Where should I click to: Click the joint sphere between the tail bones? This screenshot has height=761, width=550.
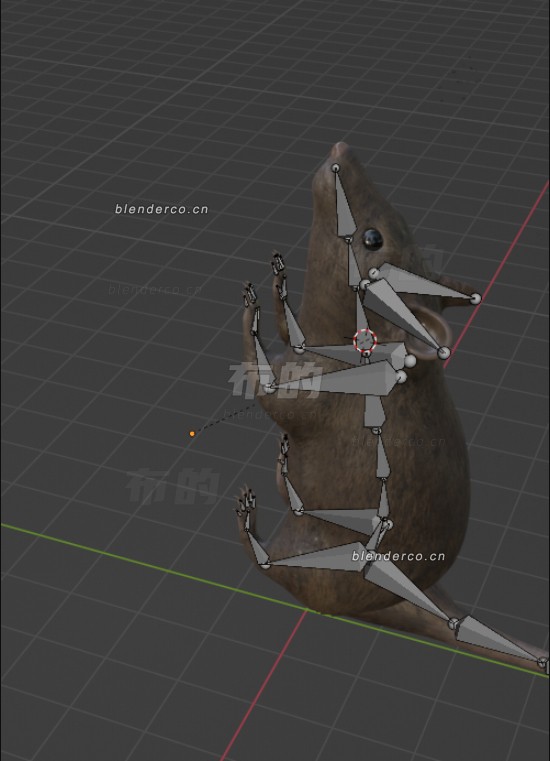453,624
